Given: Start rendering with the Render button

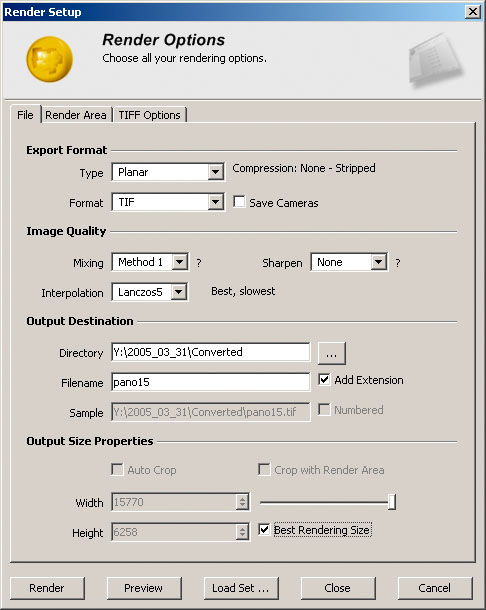Looking at the screenshot, I should pyautogui.click(x=47, y=588).
